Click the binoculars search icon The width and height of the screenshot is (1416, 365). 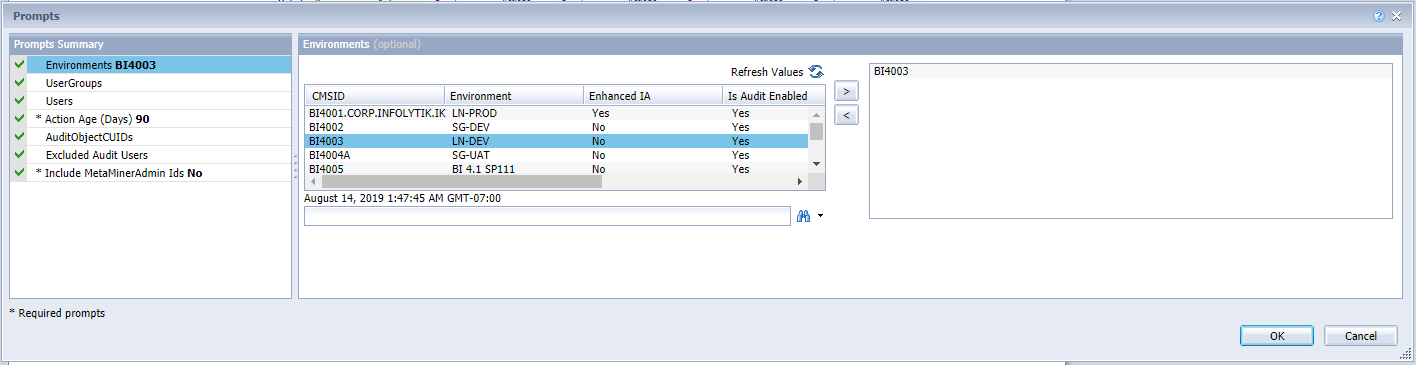(x=802, y=215)
